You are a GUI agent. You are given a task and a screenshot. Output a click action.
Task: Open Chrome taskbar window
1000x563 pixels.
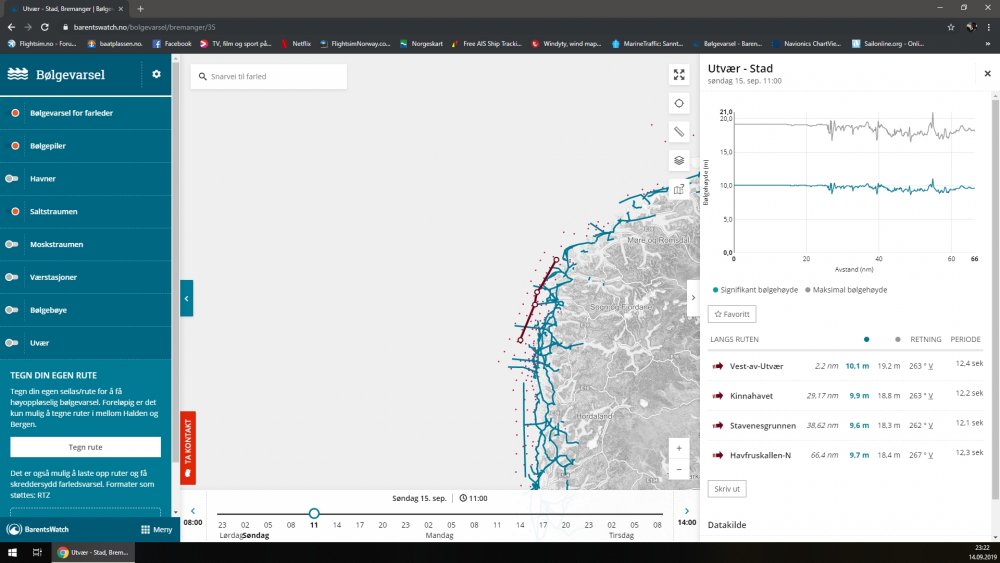pos(93,552)
